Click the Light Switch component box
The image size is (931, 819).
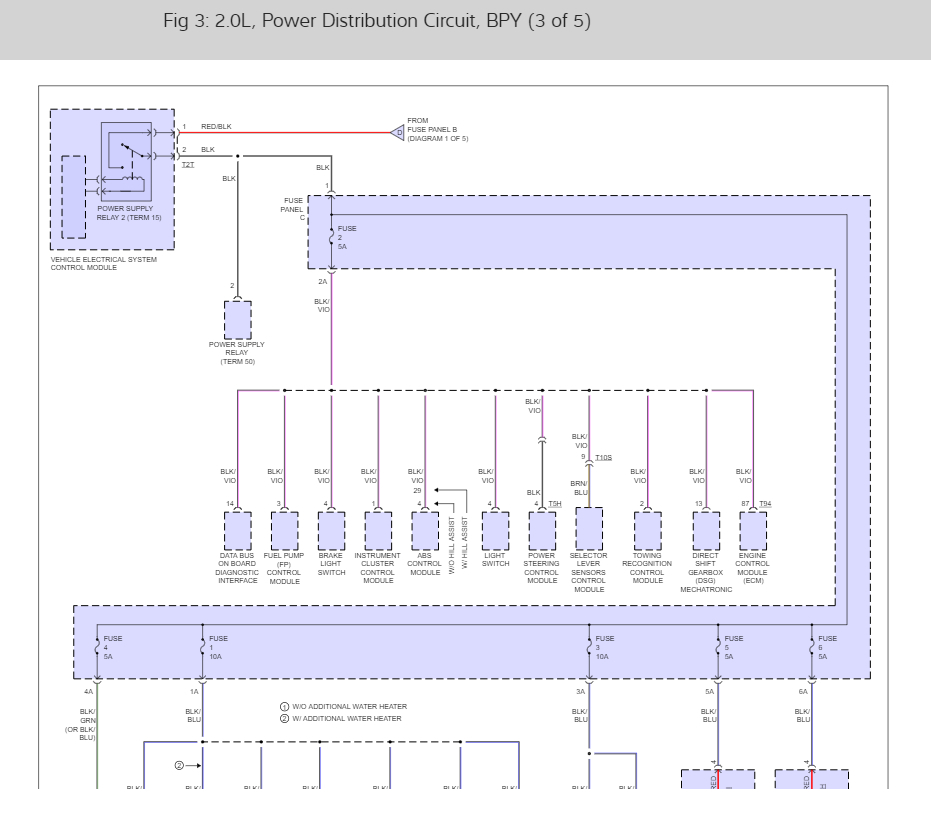tap(495, 531)
